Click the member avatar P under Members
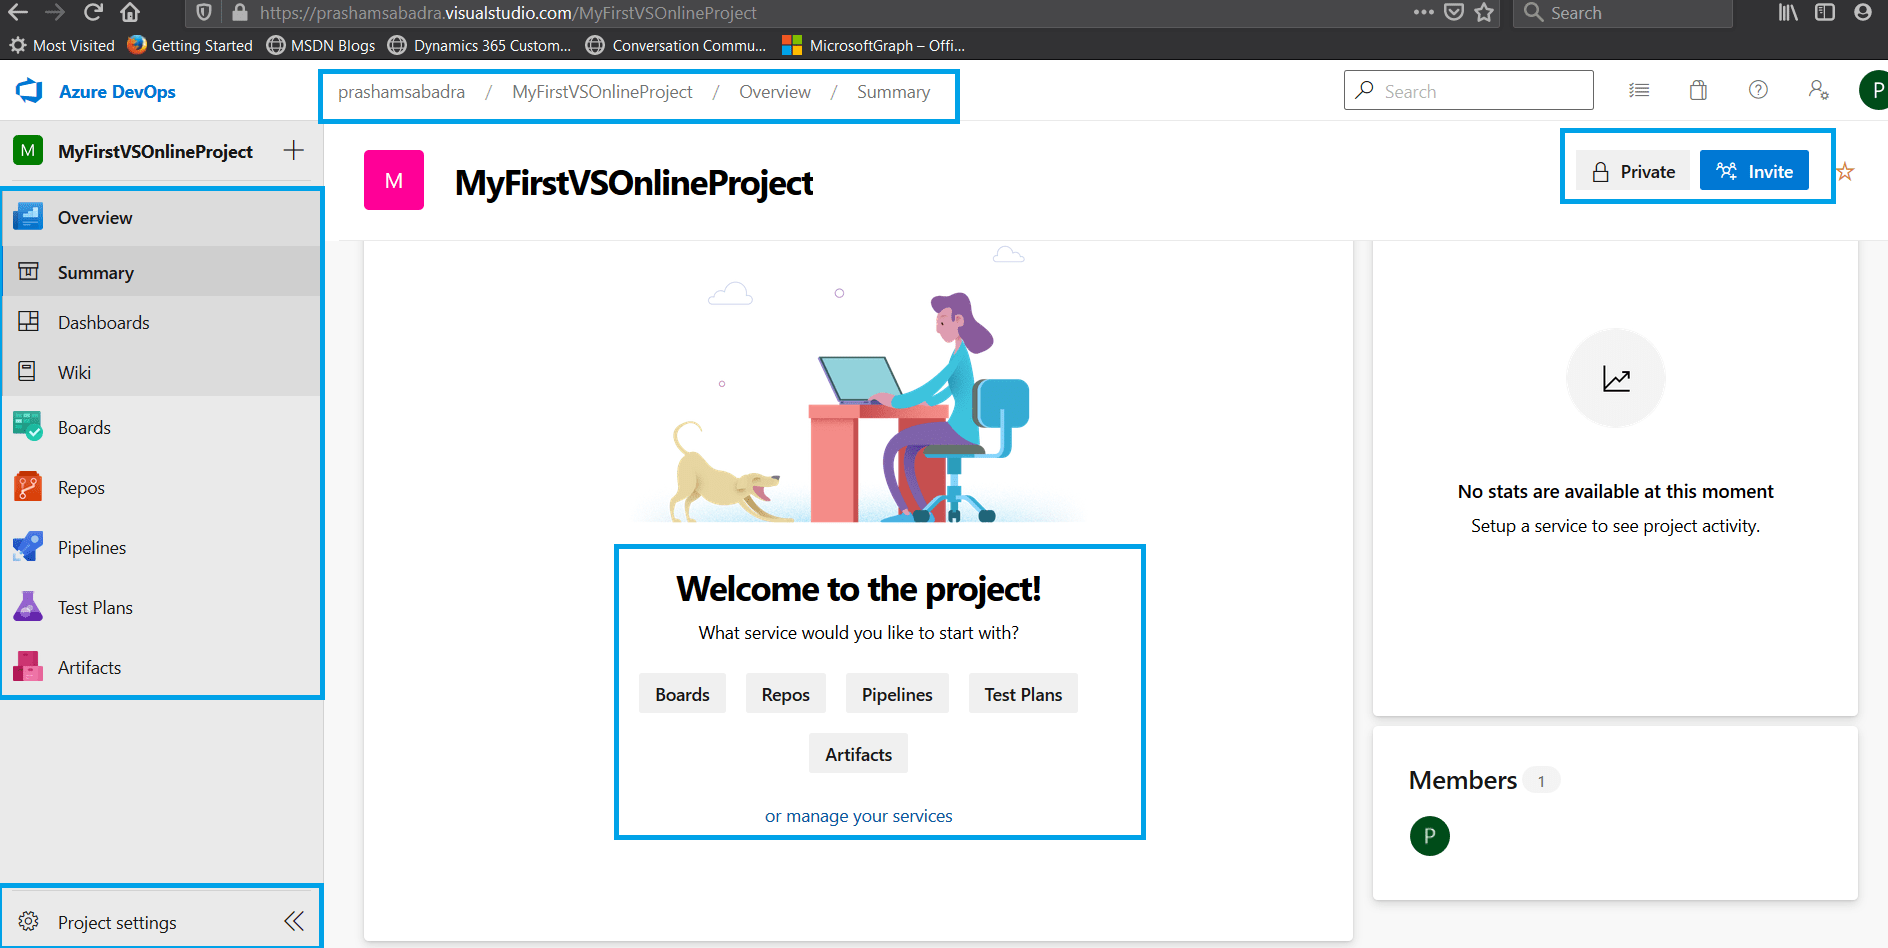The height and width of the screenshot is (948, 1888). (1430, 836)
